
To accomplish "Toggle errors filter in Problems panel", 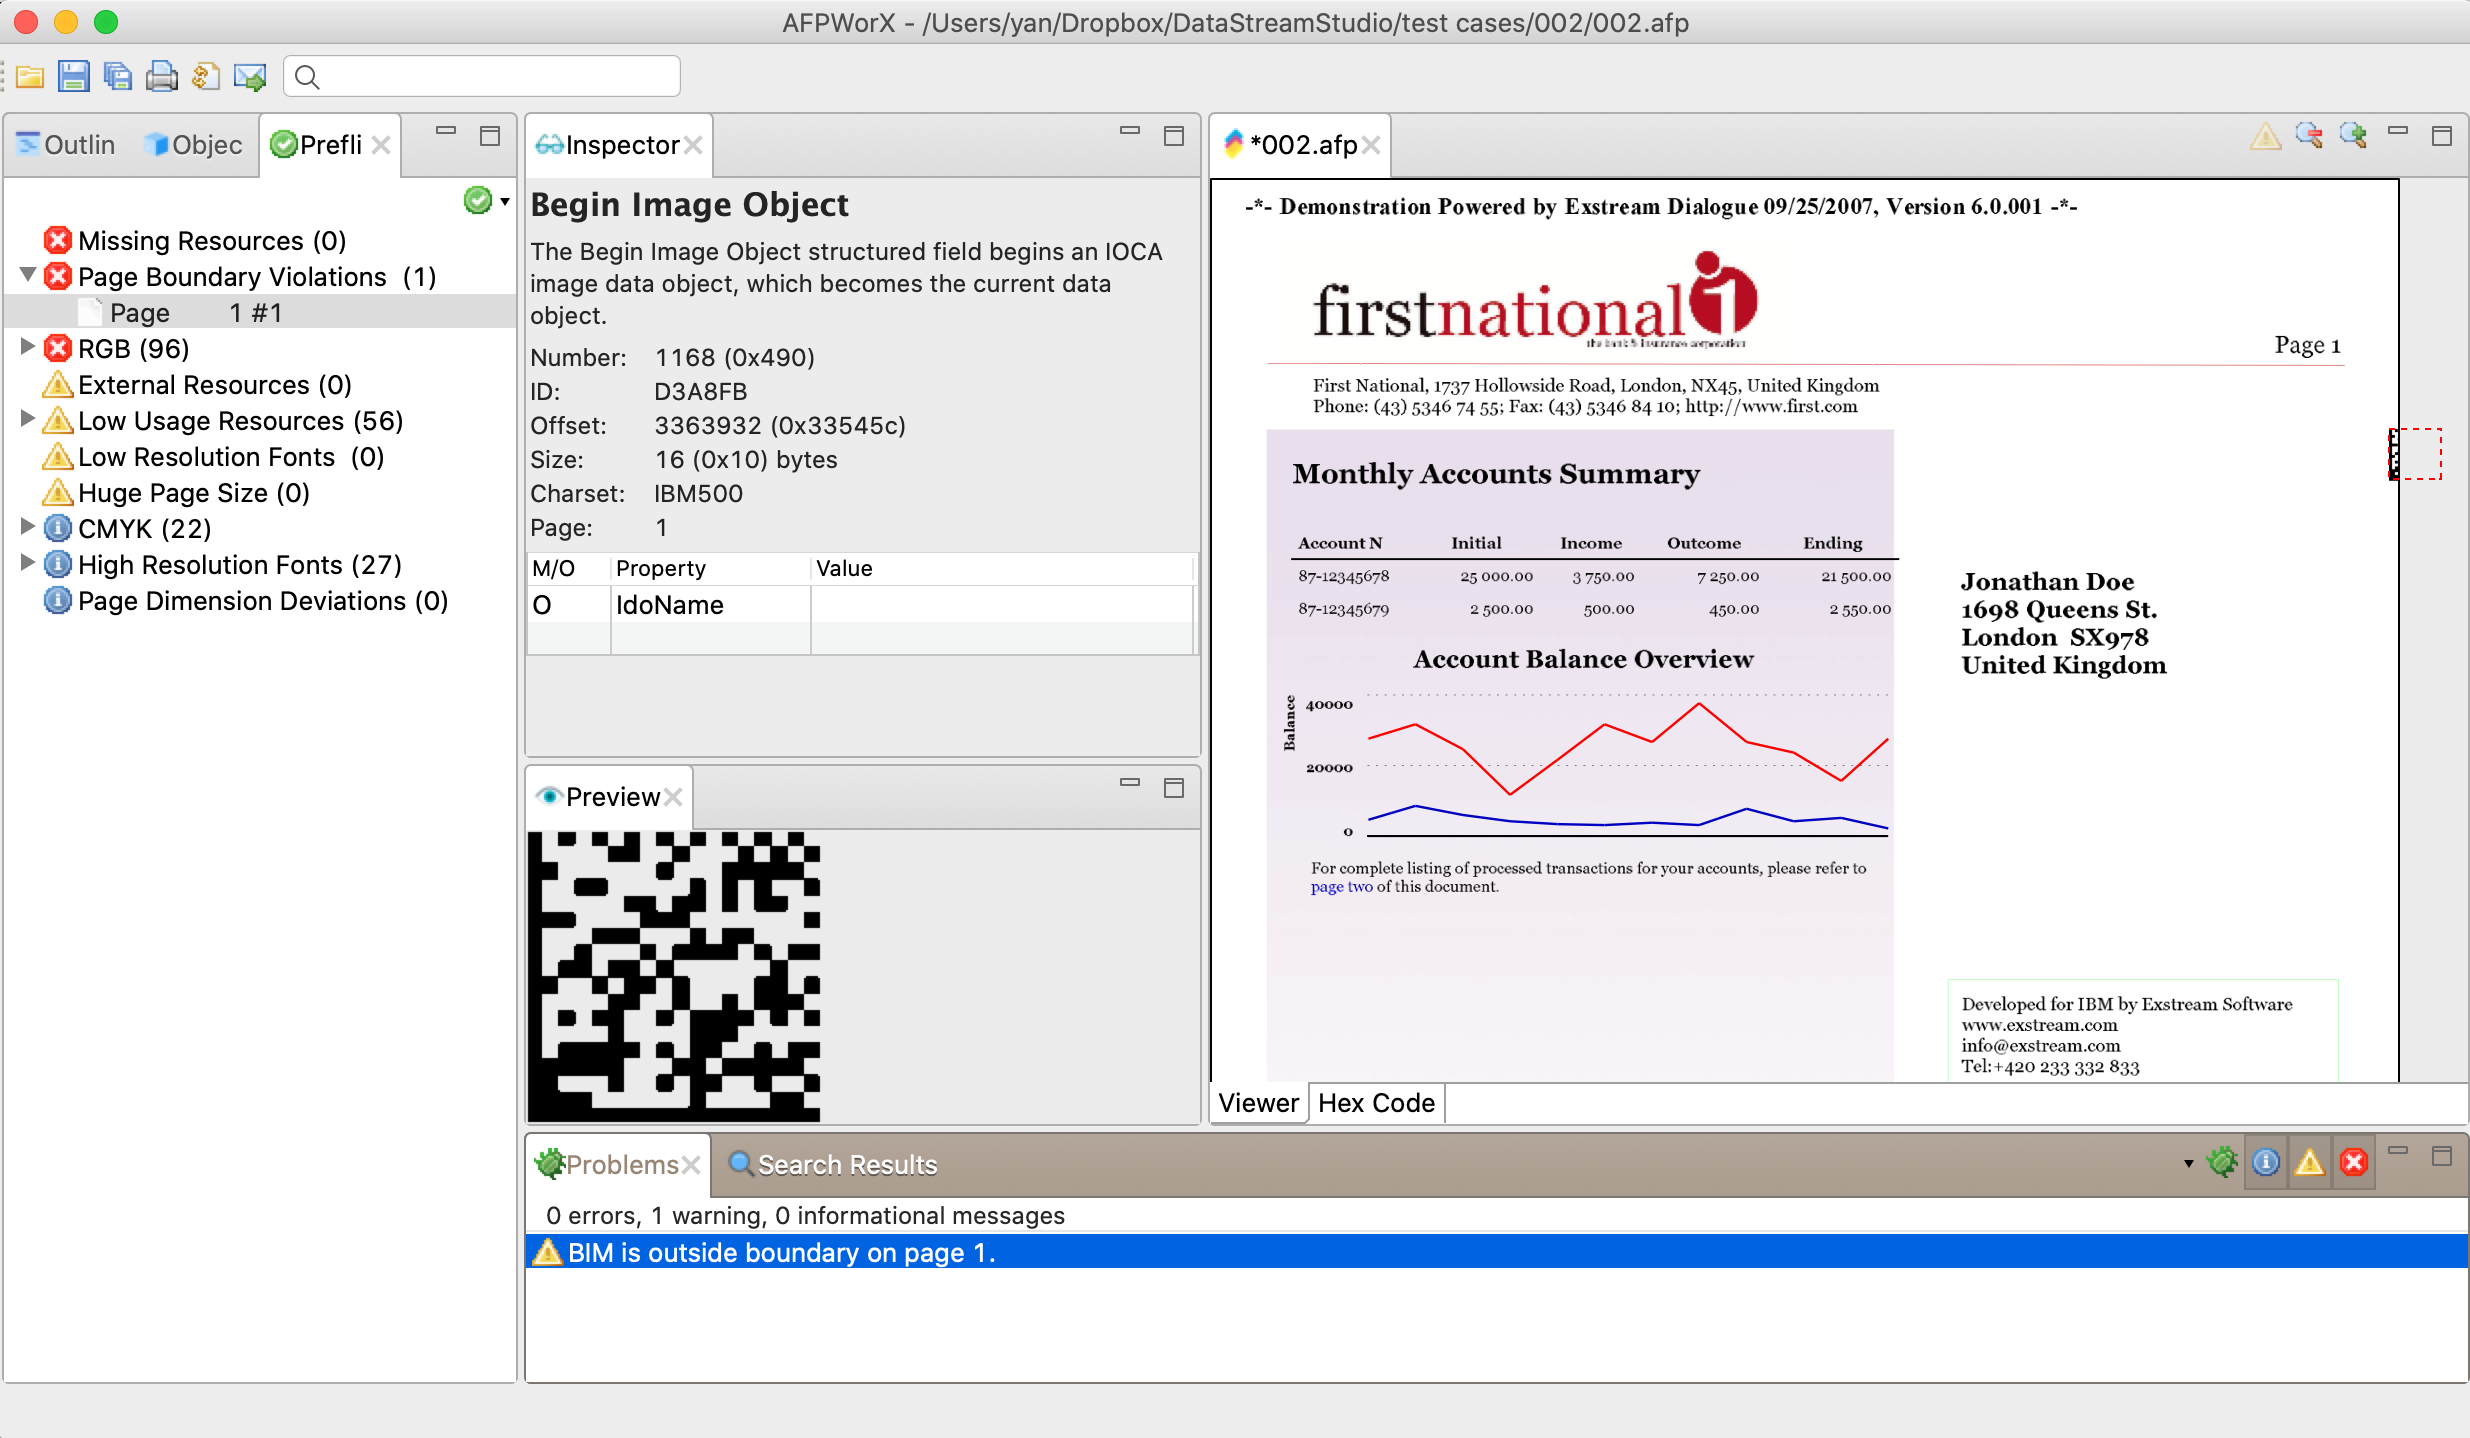I will click(2354, 1162).
